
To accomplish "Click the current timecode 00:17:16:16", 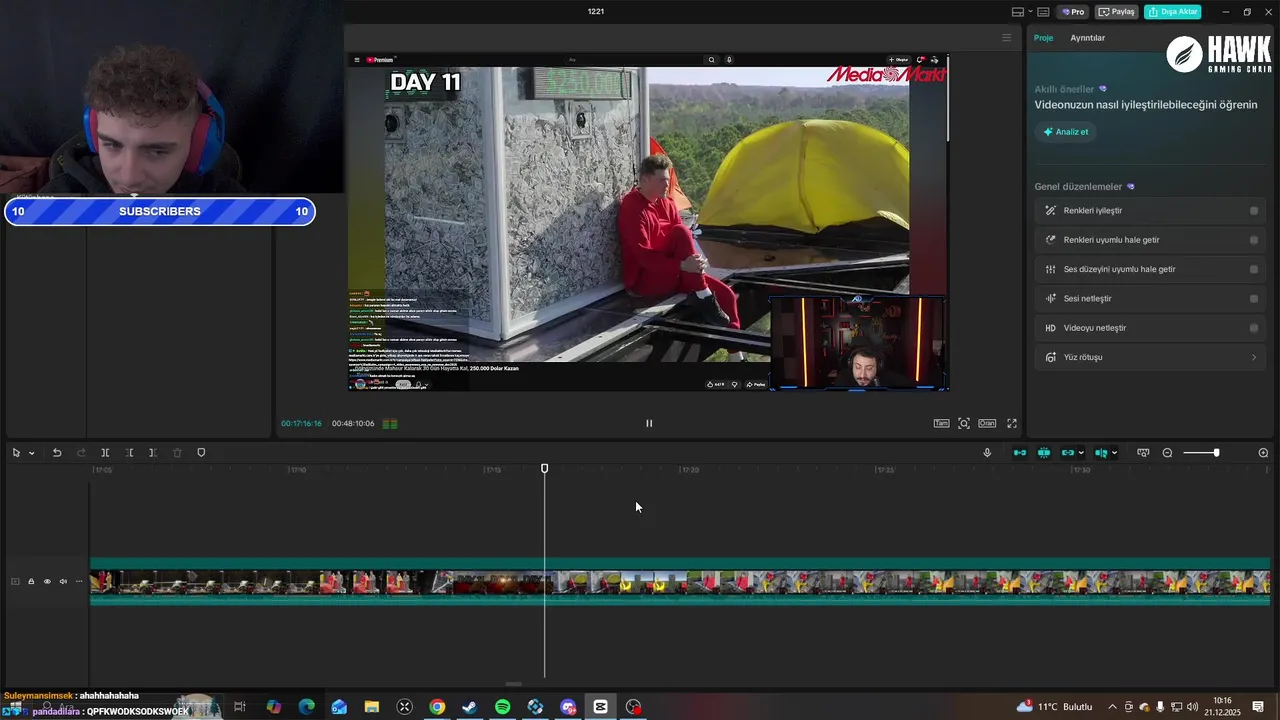I will point(301,424).
